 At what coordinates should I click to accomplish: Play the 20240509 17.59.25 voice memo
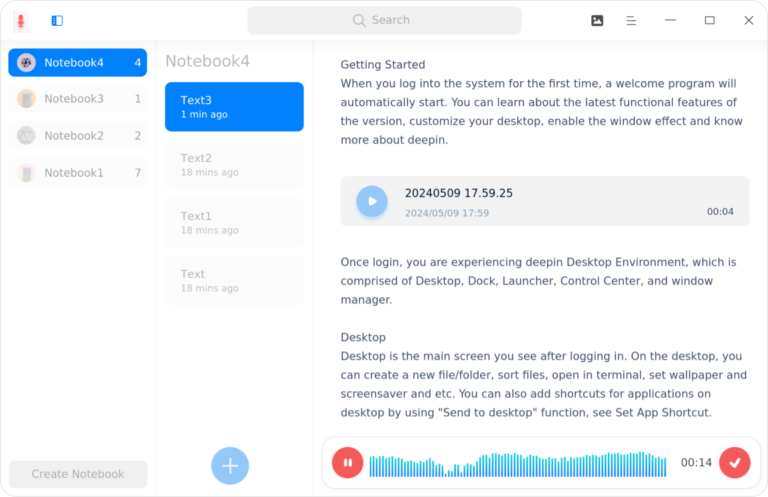(372, 201)
